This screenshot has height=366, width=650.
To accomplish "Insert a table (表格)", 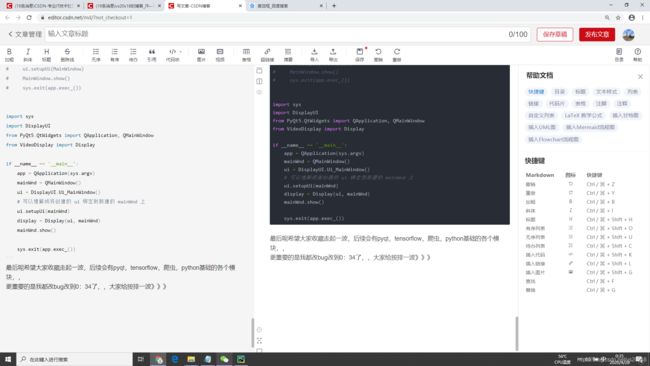I will [246, 54].
